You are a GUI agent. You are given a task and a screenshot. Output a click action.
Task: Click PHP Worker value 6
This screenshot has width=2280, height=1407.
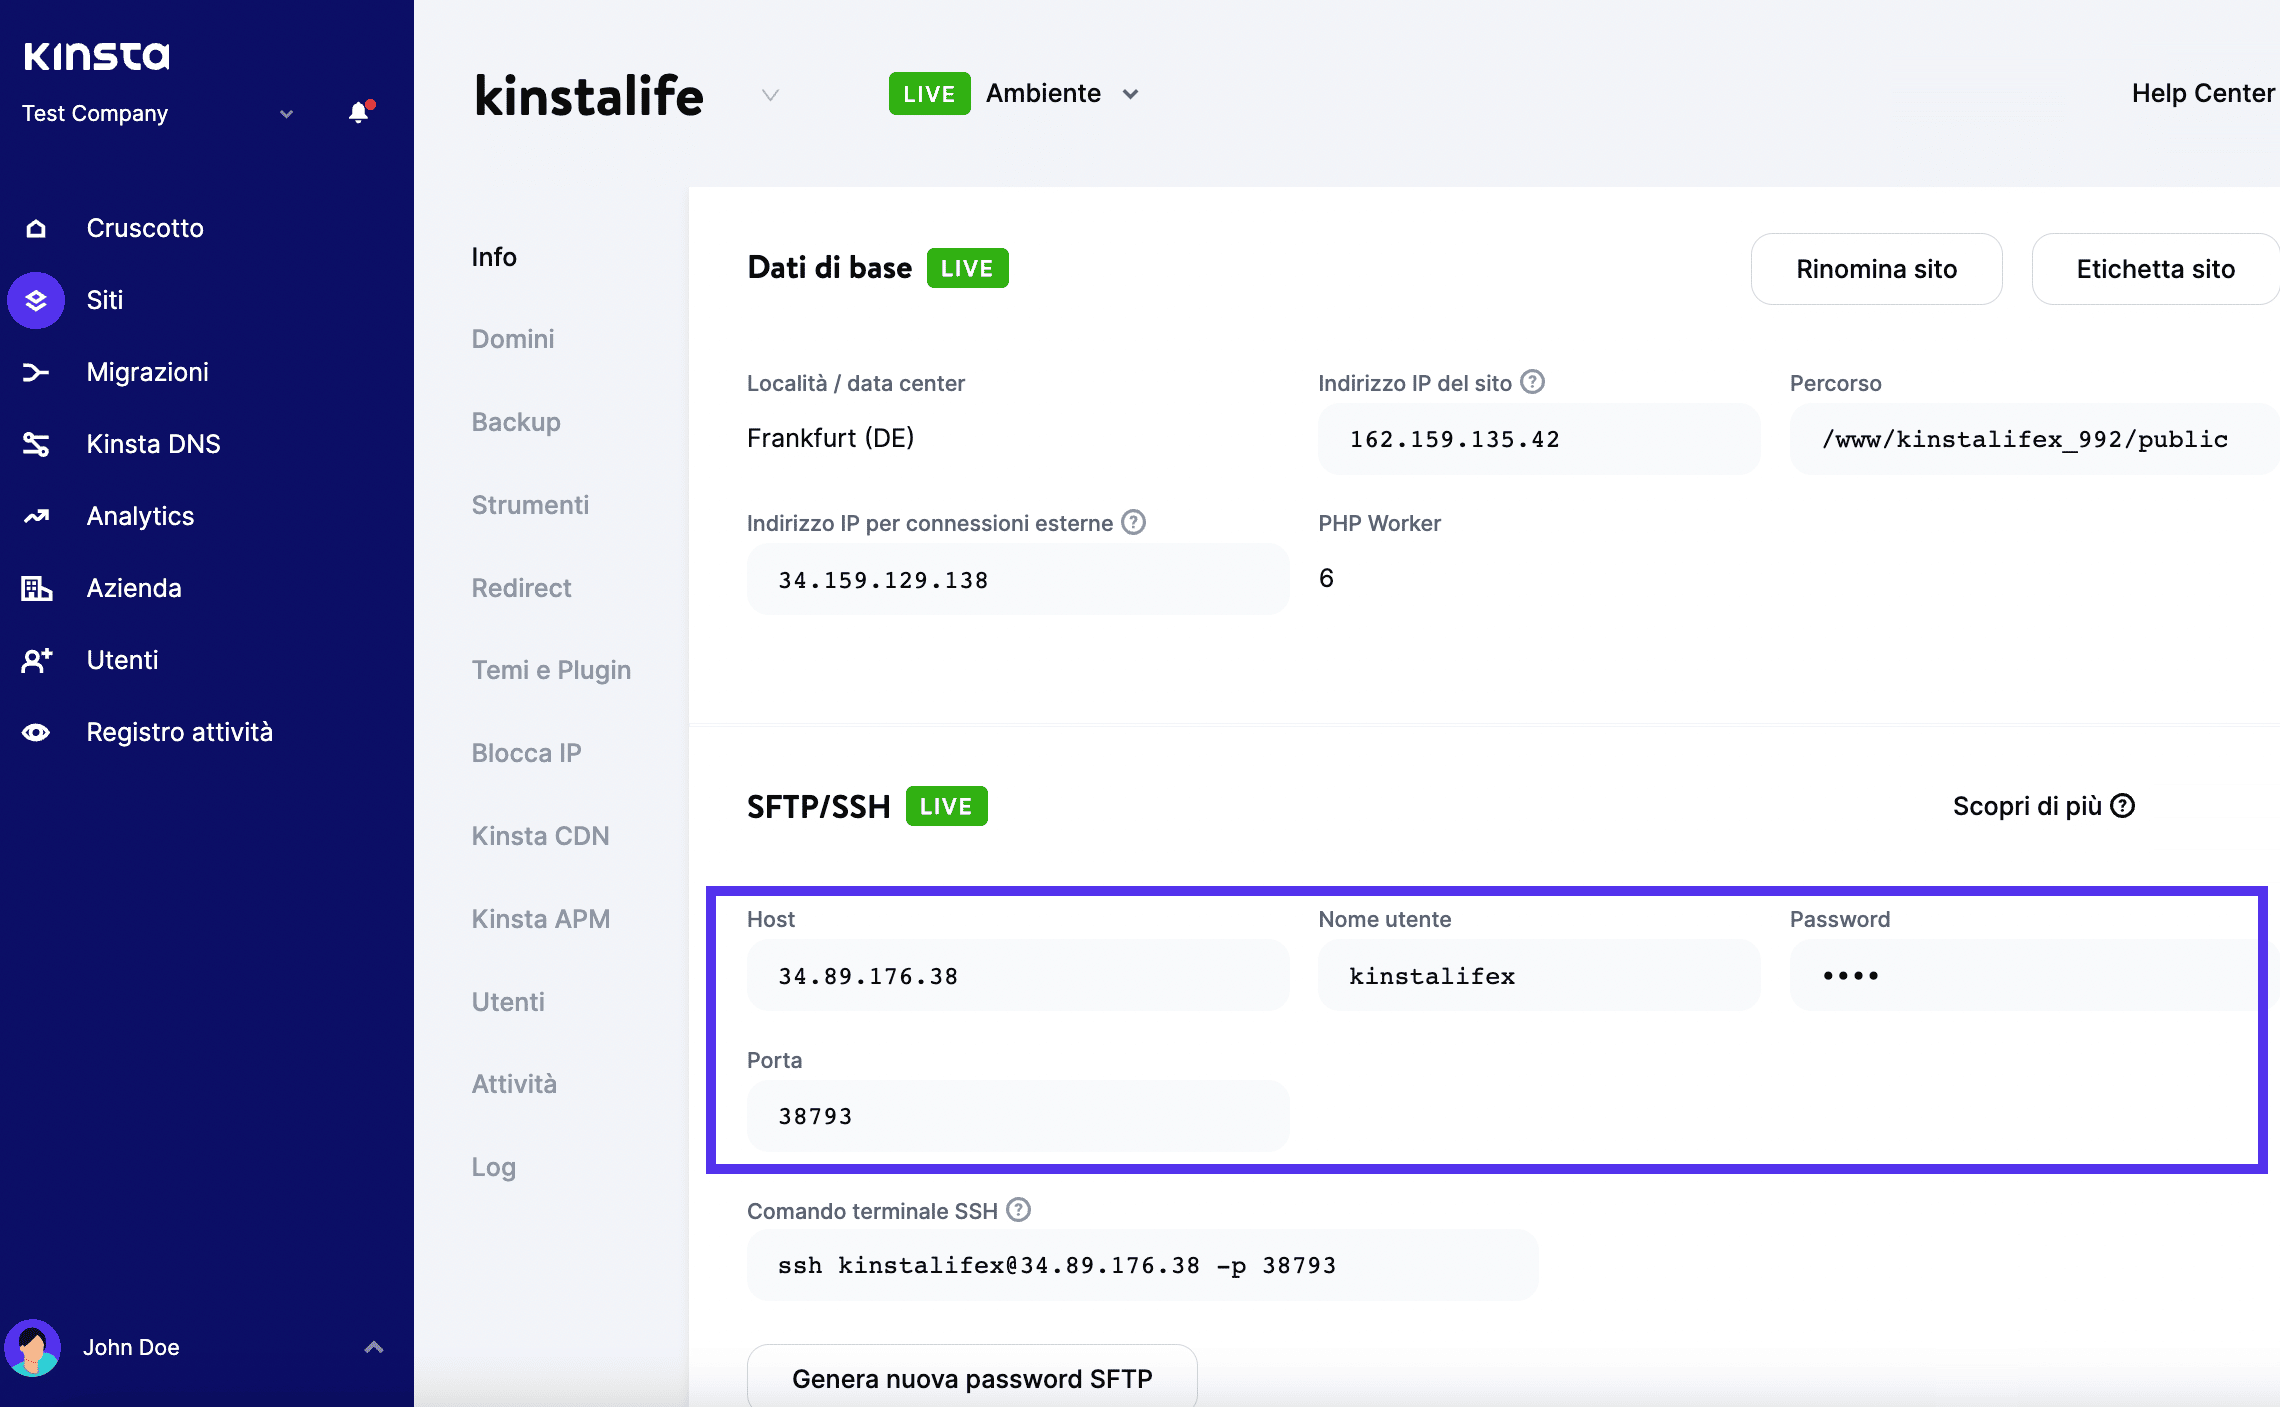tap(1326, 578)
